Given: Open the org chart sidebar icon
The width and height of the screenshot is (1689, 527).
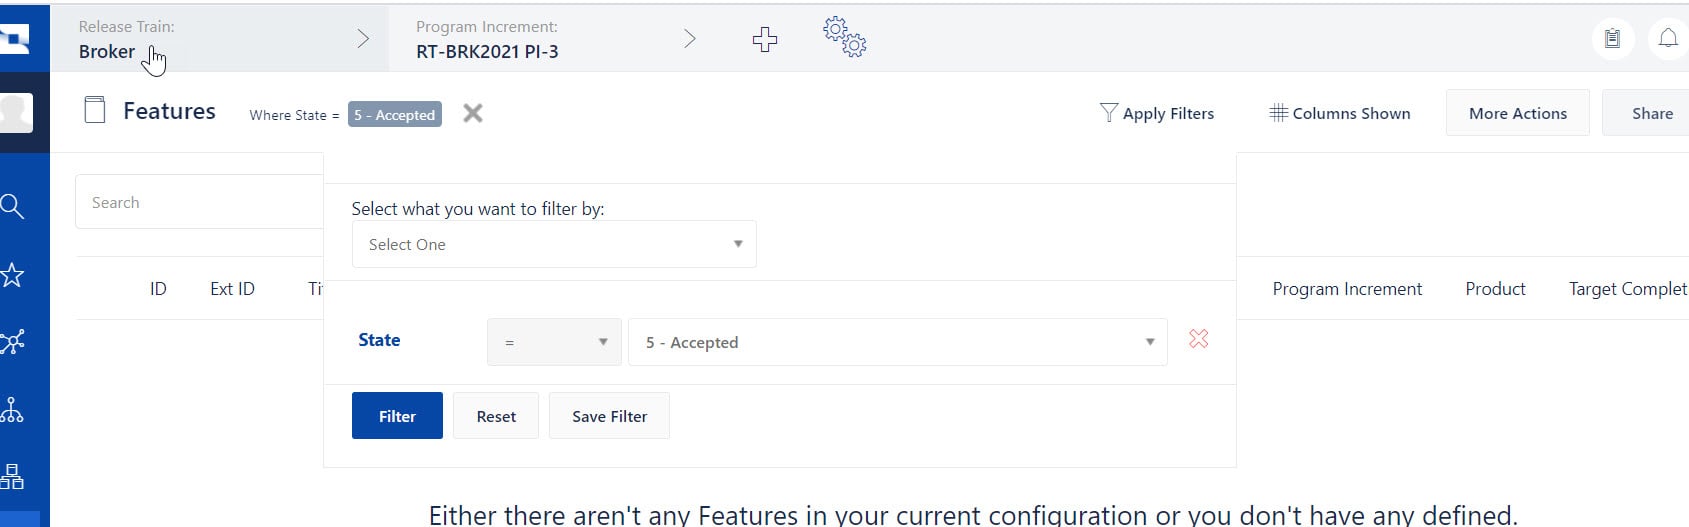Looking at the screenshot, I should (12, 476).
